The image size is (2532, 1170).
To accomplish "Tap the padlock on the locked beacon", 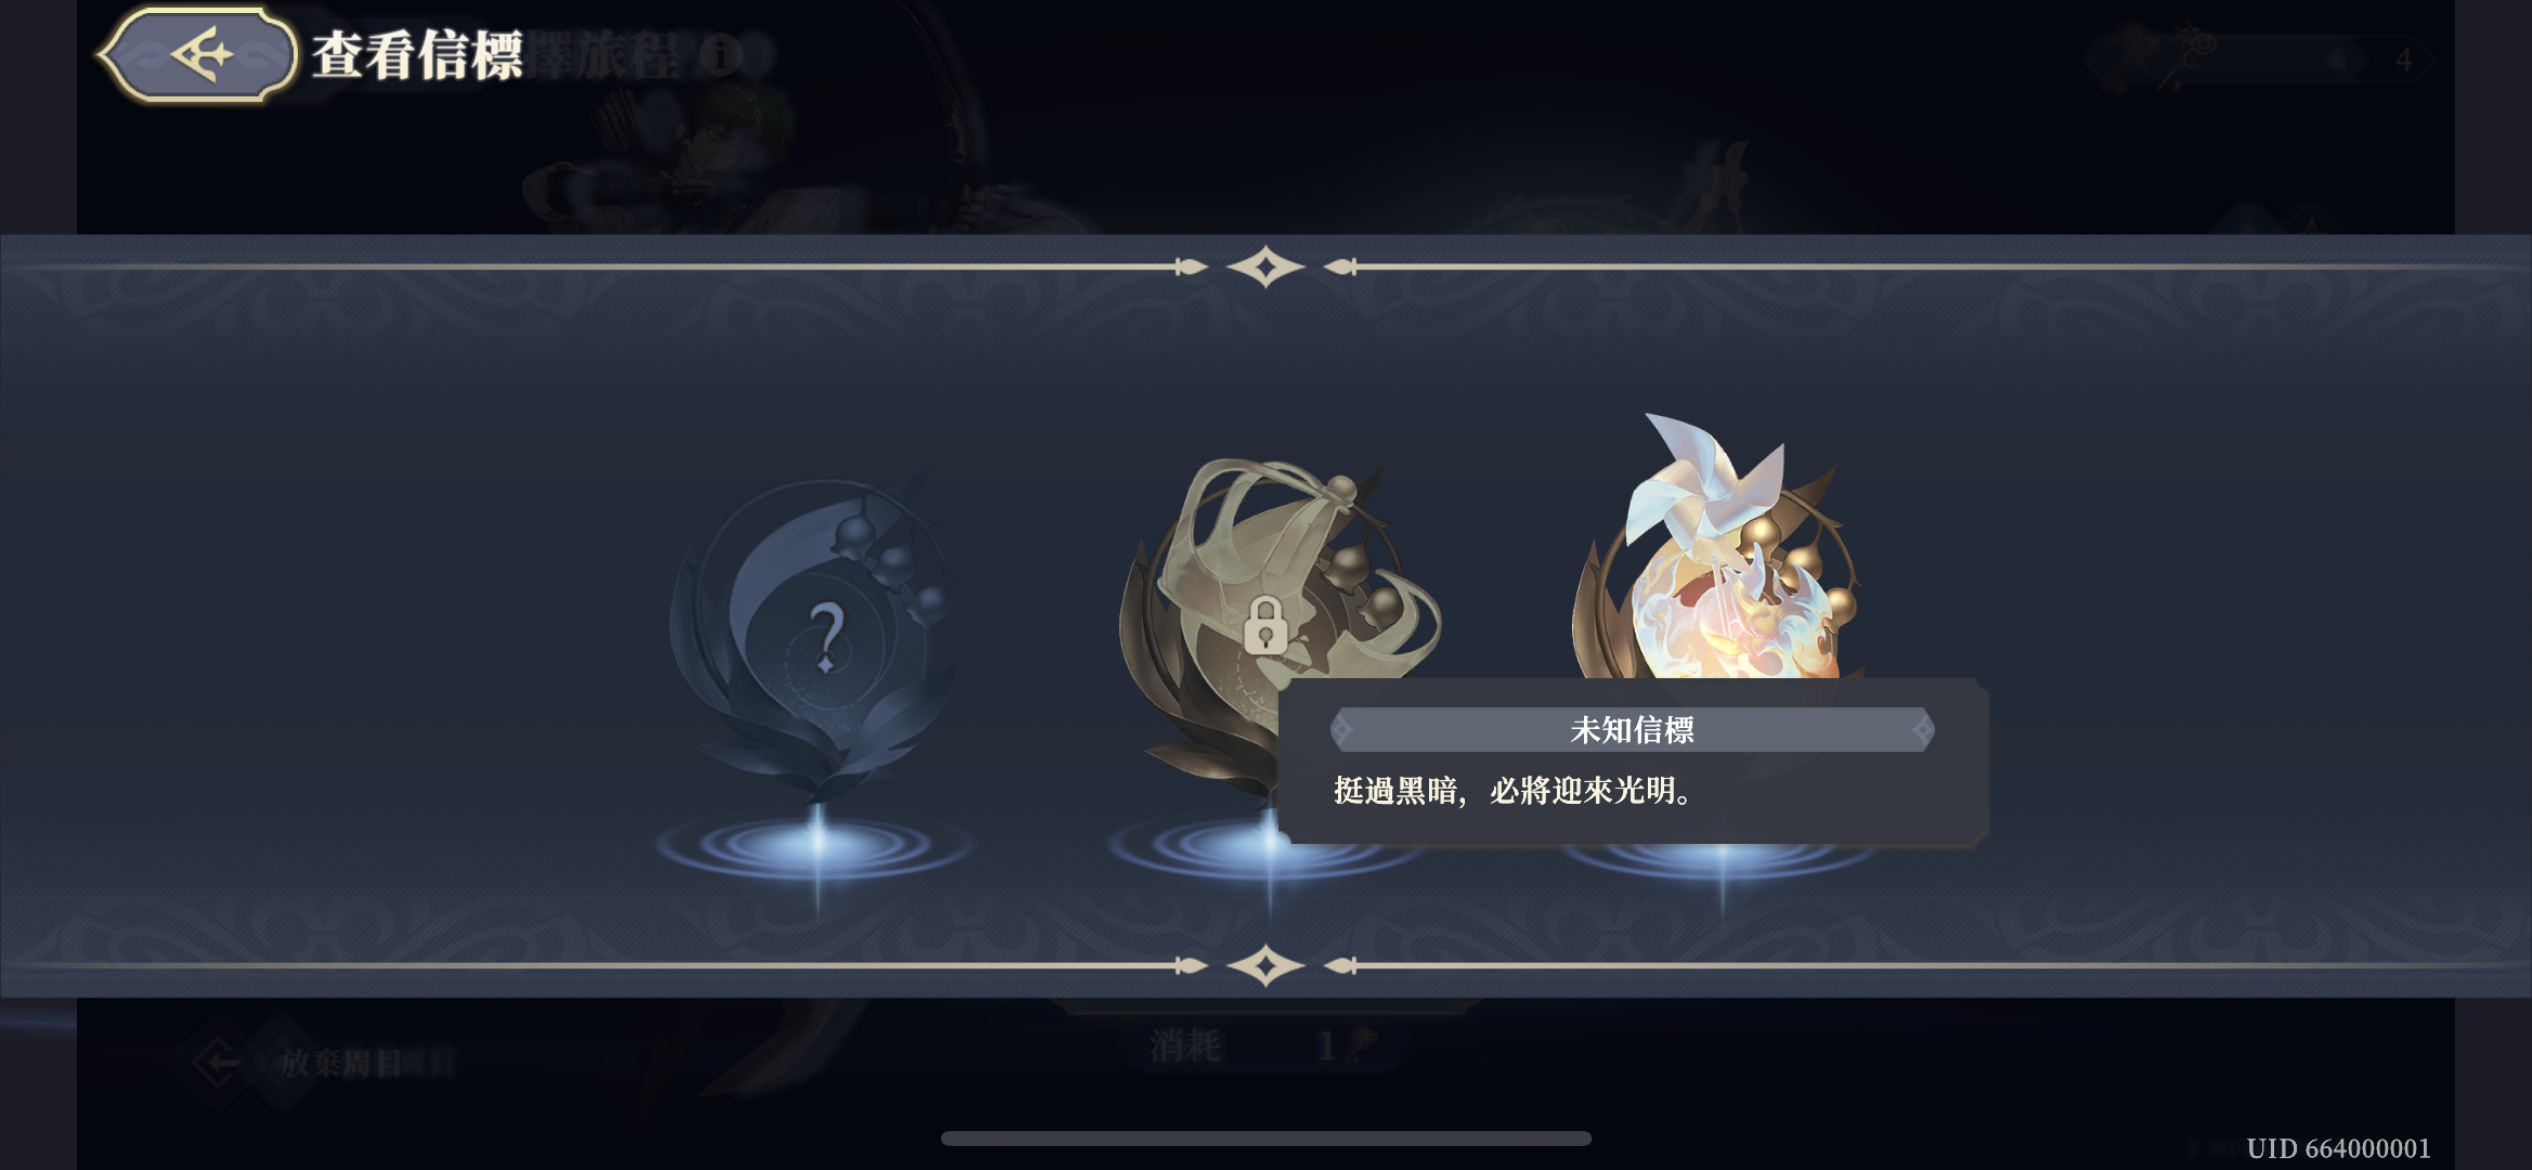I will click(x=1265, y=625).
